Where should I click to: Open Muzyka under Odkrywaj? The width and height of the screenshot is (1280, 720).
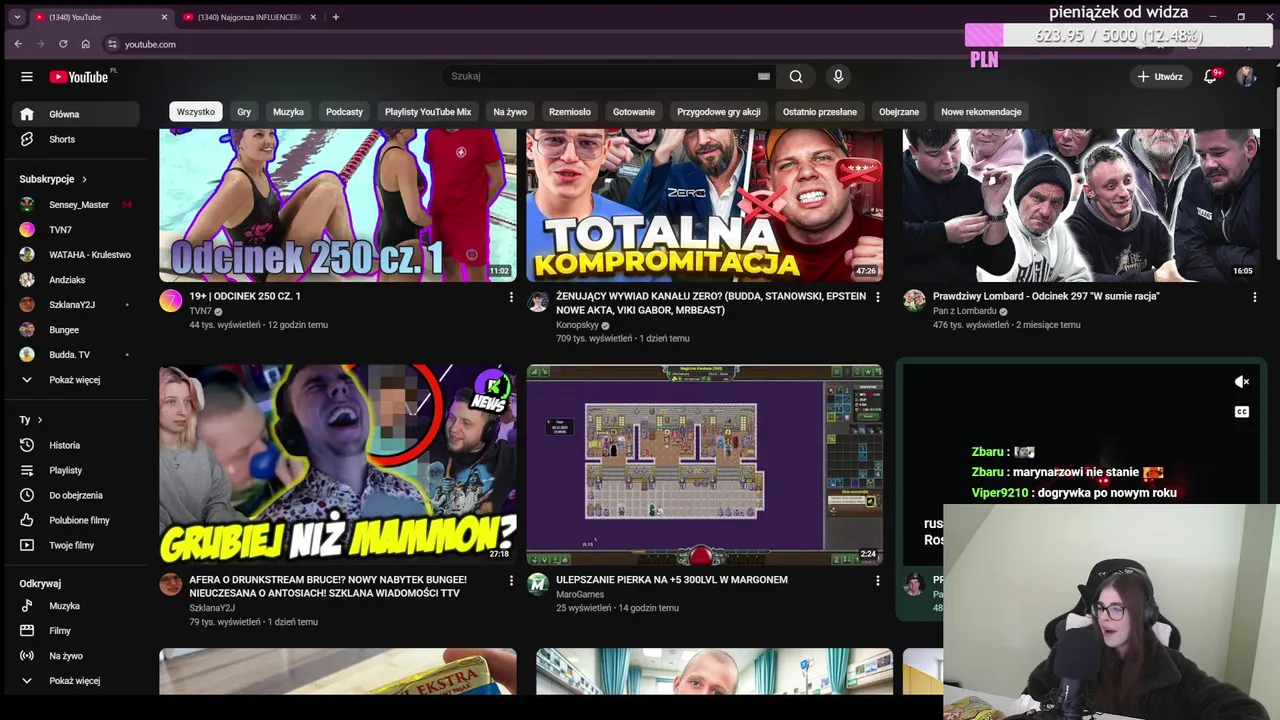[76, 606]
